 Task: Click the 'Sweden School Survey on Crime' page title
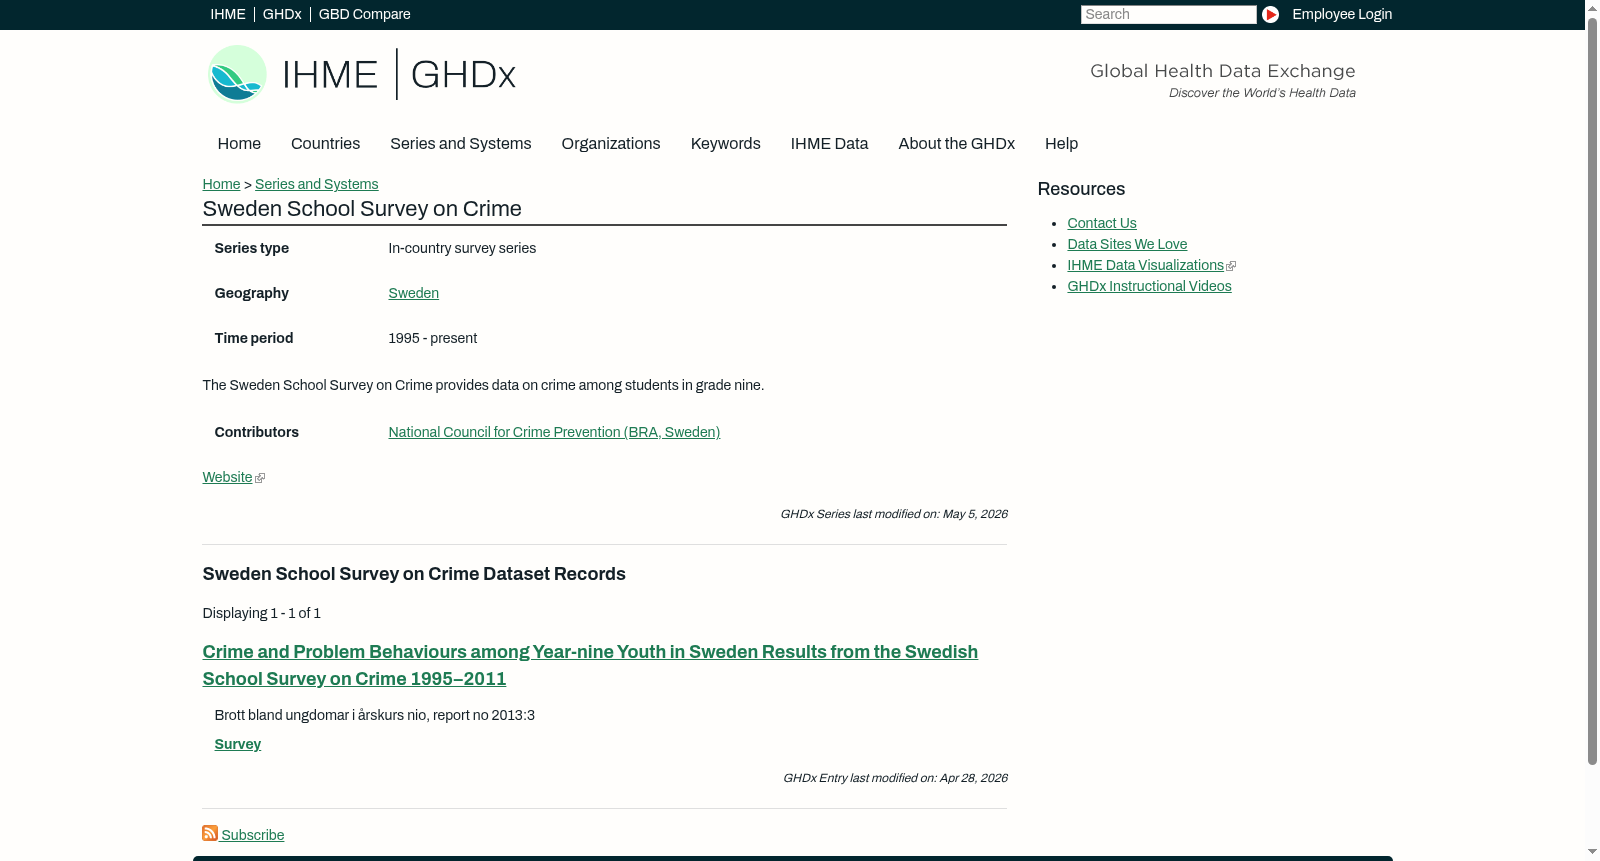(362, 209)
